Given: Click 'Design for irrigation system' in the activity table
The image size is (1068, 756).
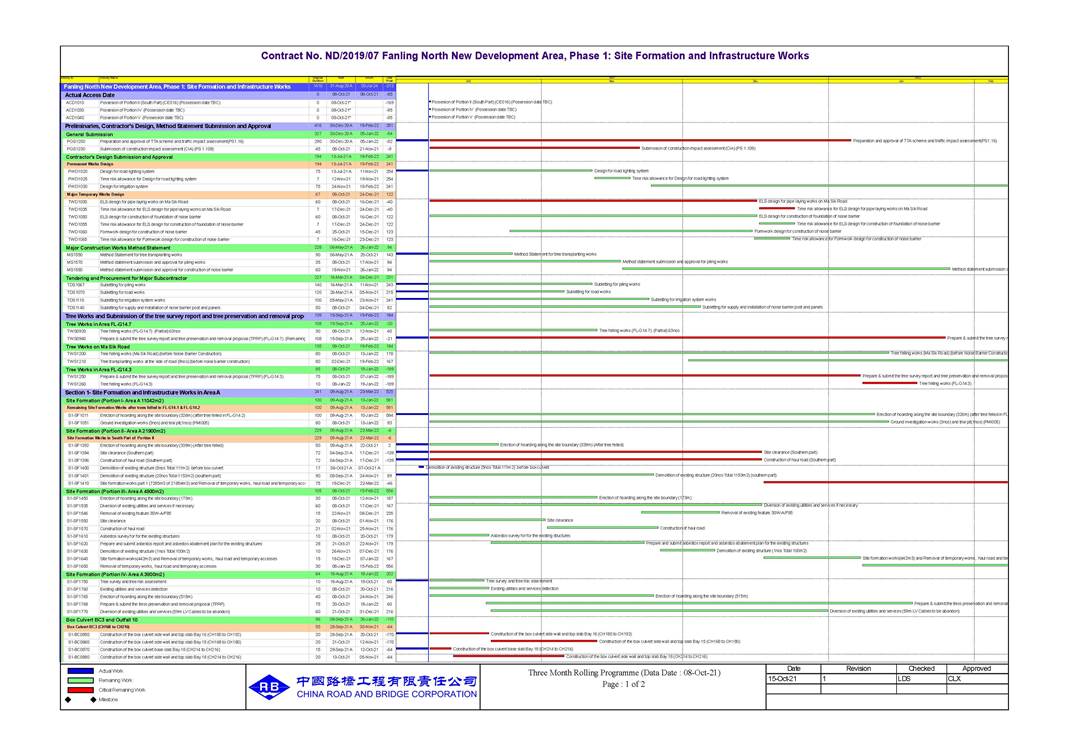Looking at the screenshot, I should [x=124, y=187].
